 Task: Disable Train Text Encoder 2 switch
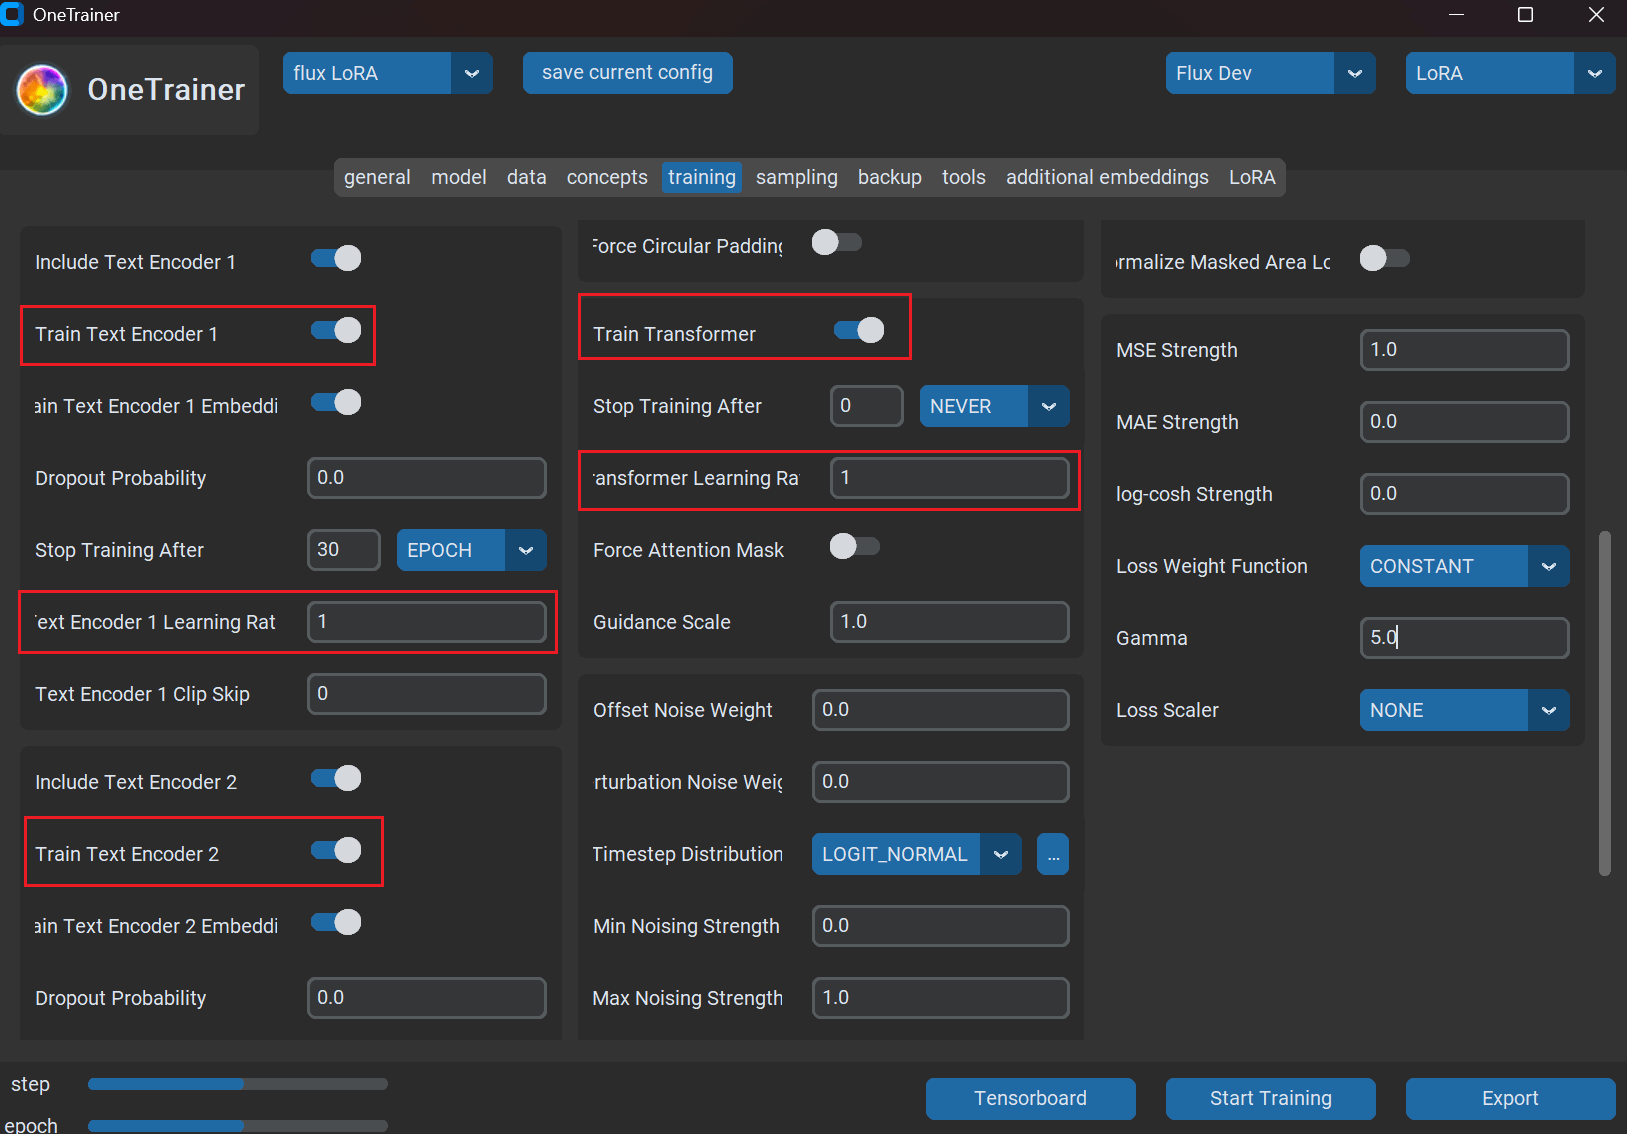click(336, 850)
